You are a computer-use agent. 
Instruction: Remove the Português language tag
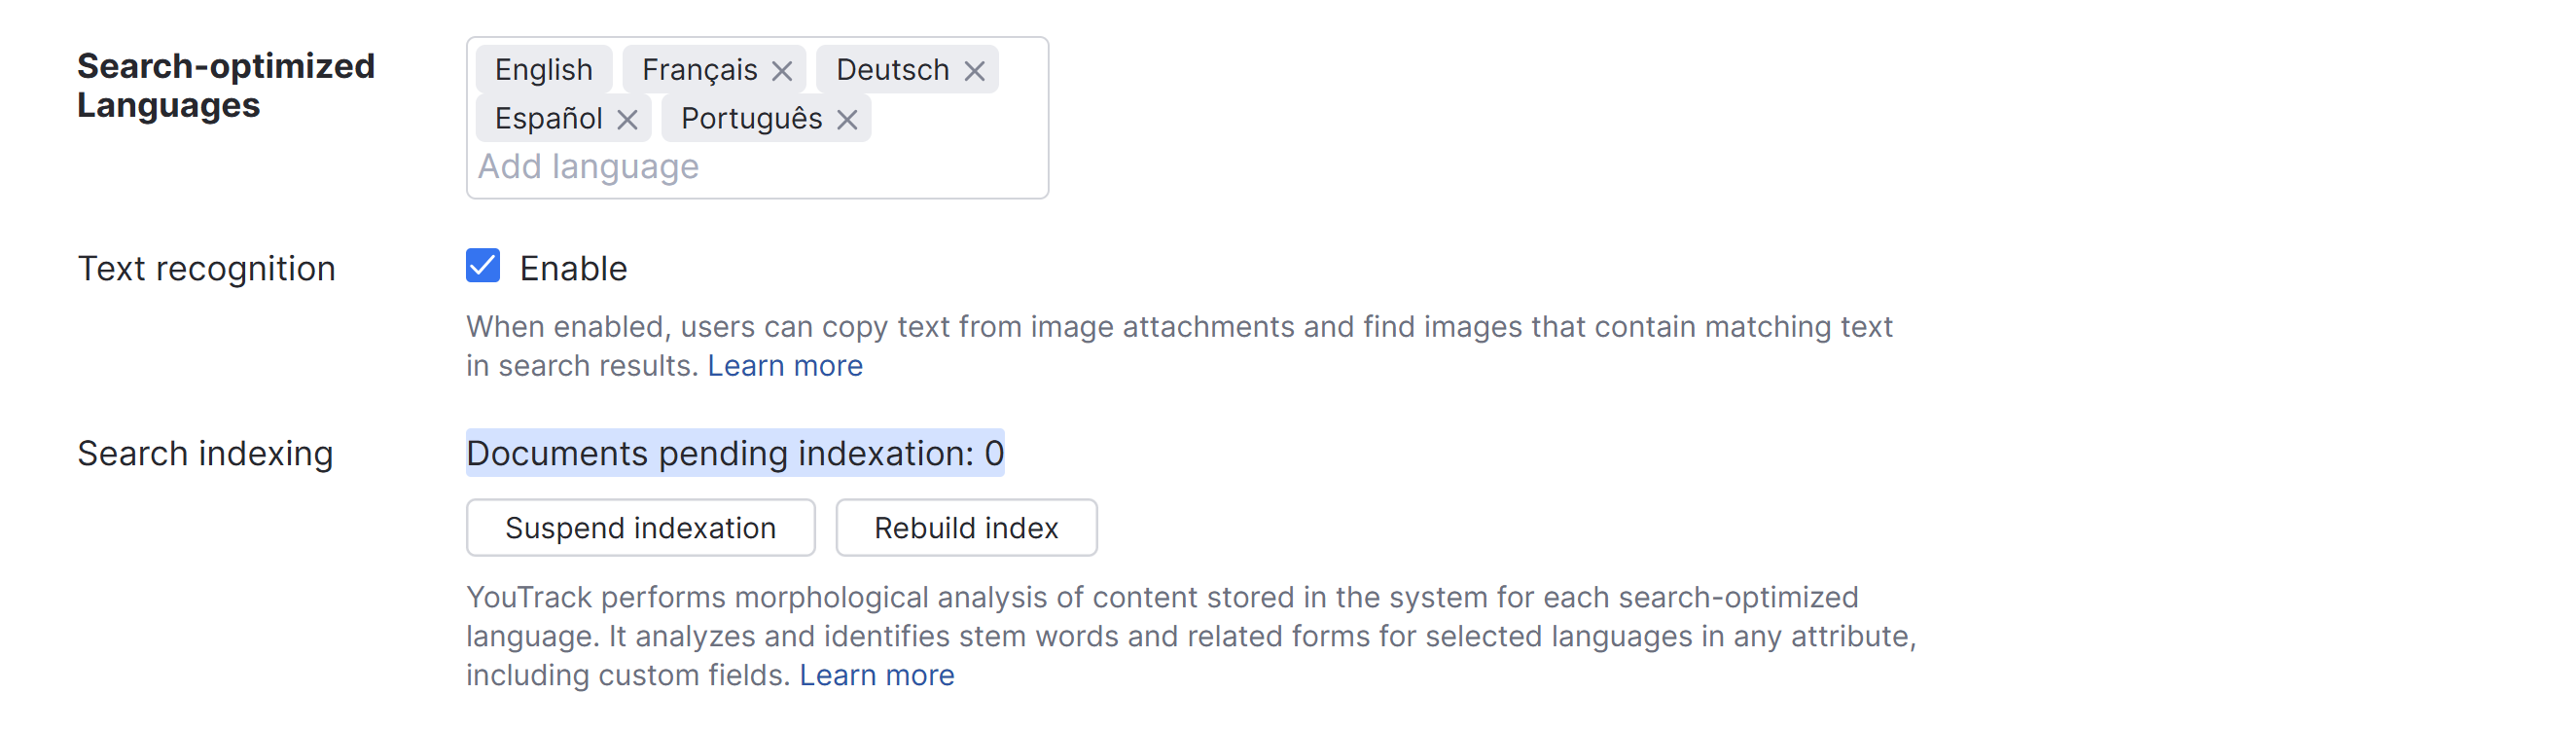click(x=847, y=118)
